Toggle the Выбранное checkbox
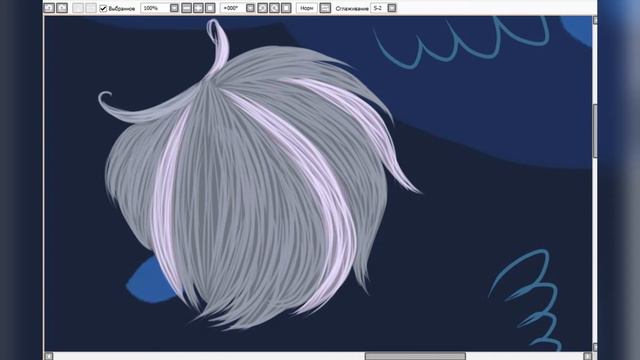The image size is (640, 360). pyautogui.click(x=103, y=8)
